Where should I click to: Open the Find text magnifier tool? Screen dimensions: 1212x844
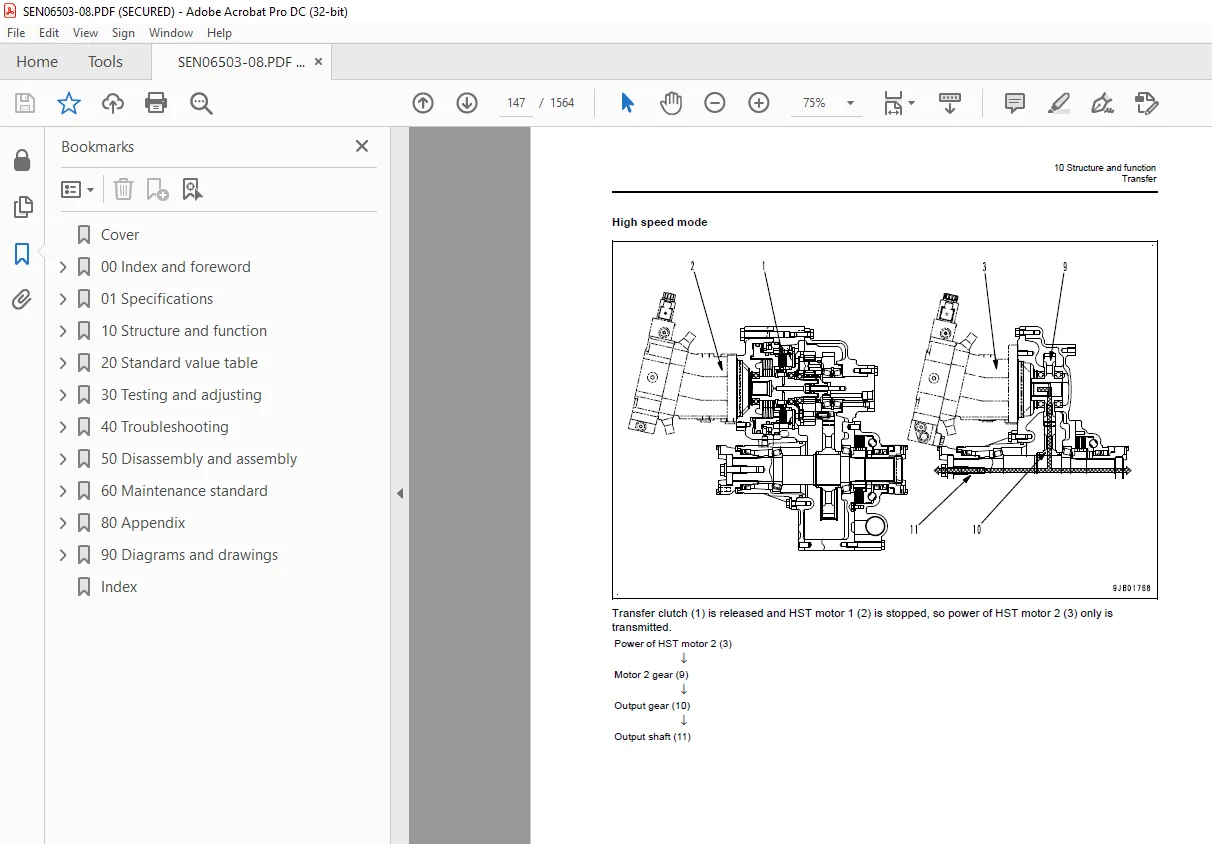[x=201, y=103]
